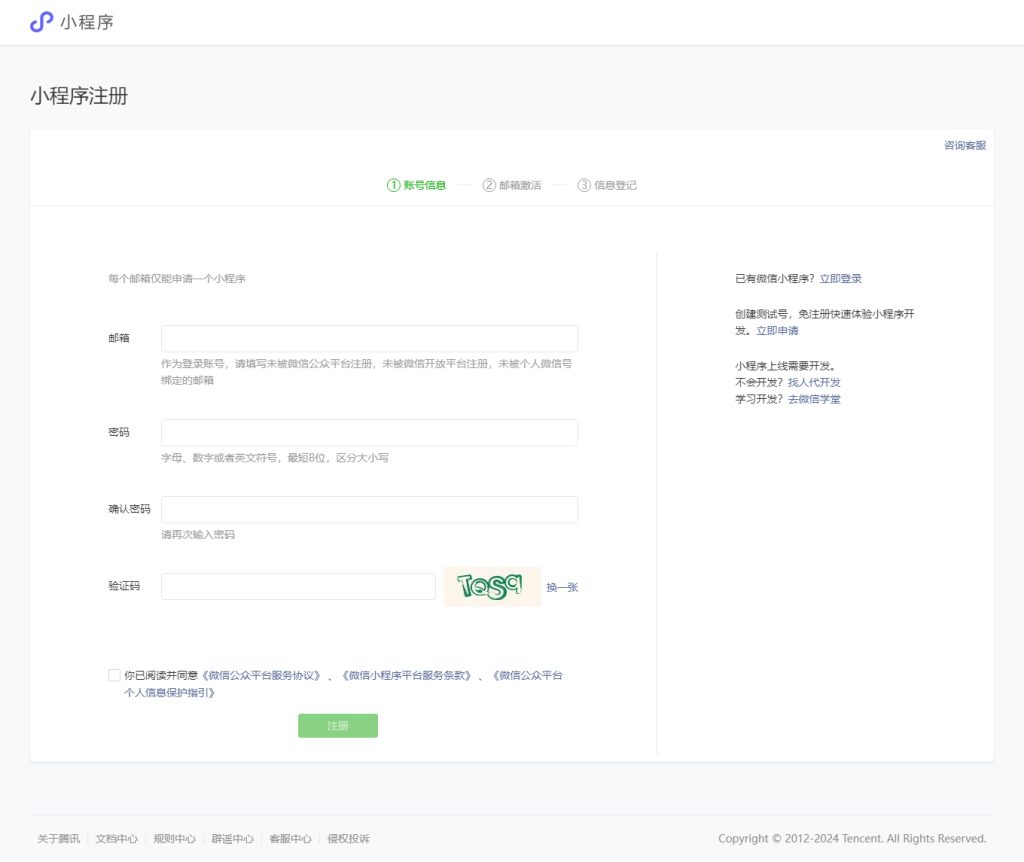The height and width of the screenshot is (862, 1024).
Task: Open 微信公众平台服务协议 link
Action: click(x=261, y=675)
